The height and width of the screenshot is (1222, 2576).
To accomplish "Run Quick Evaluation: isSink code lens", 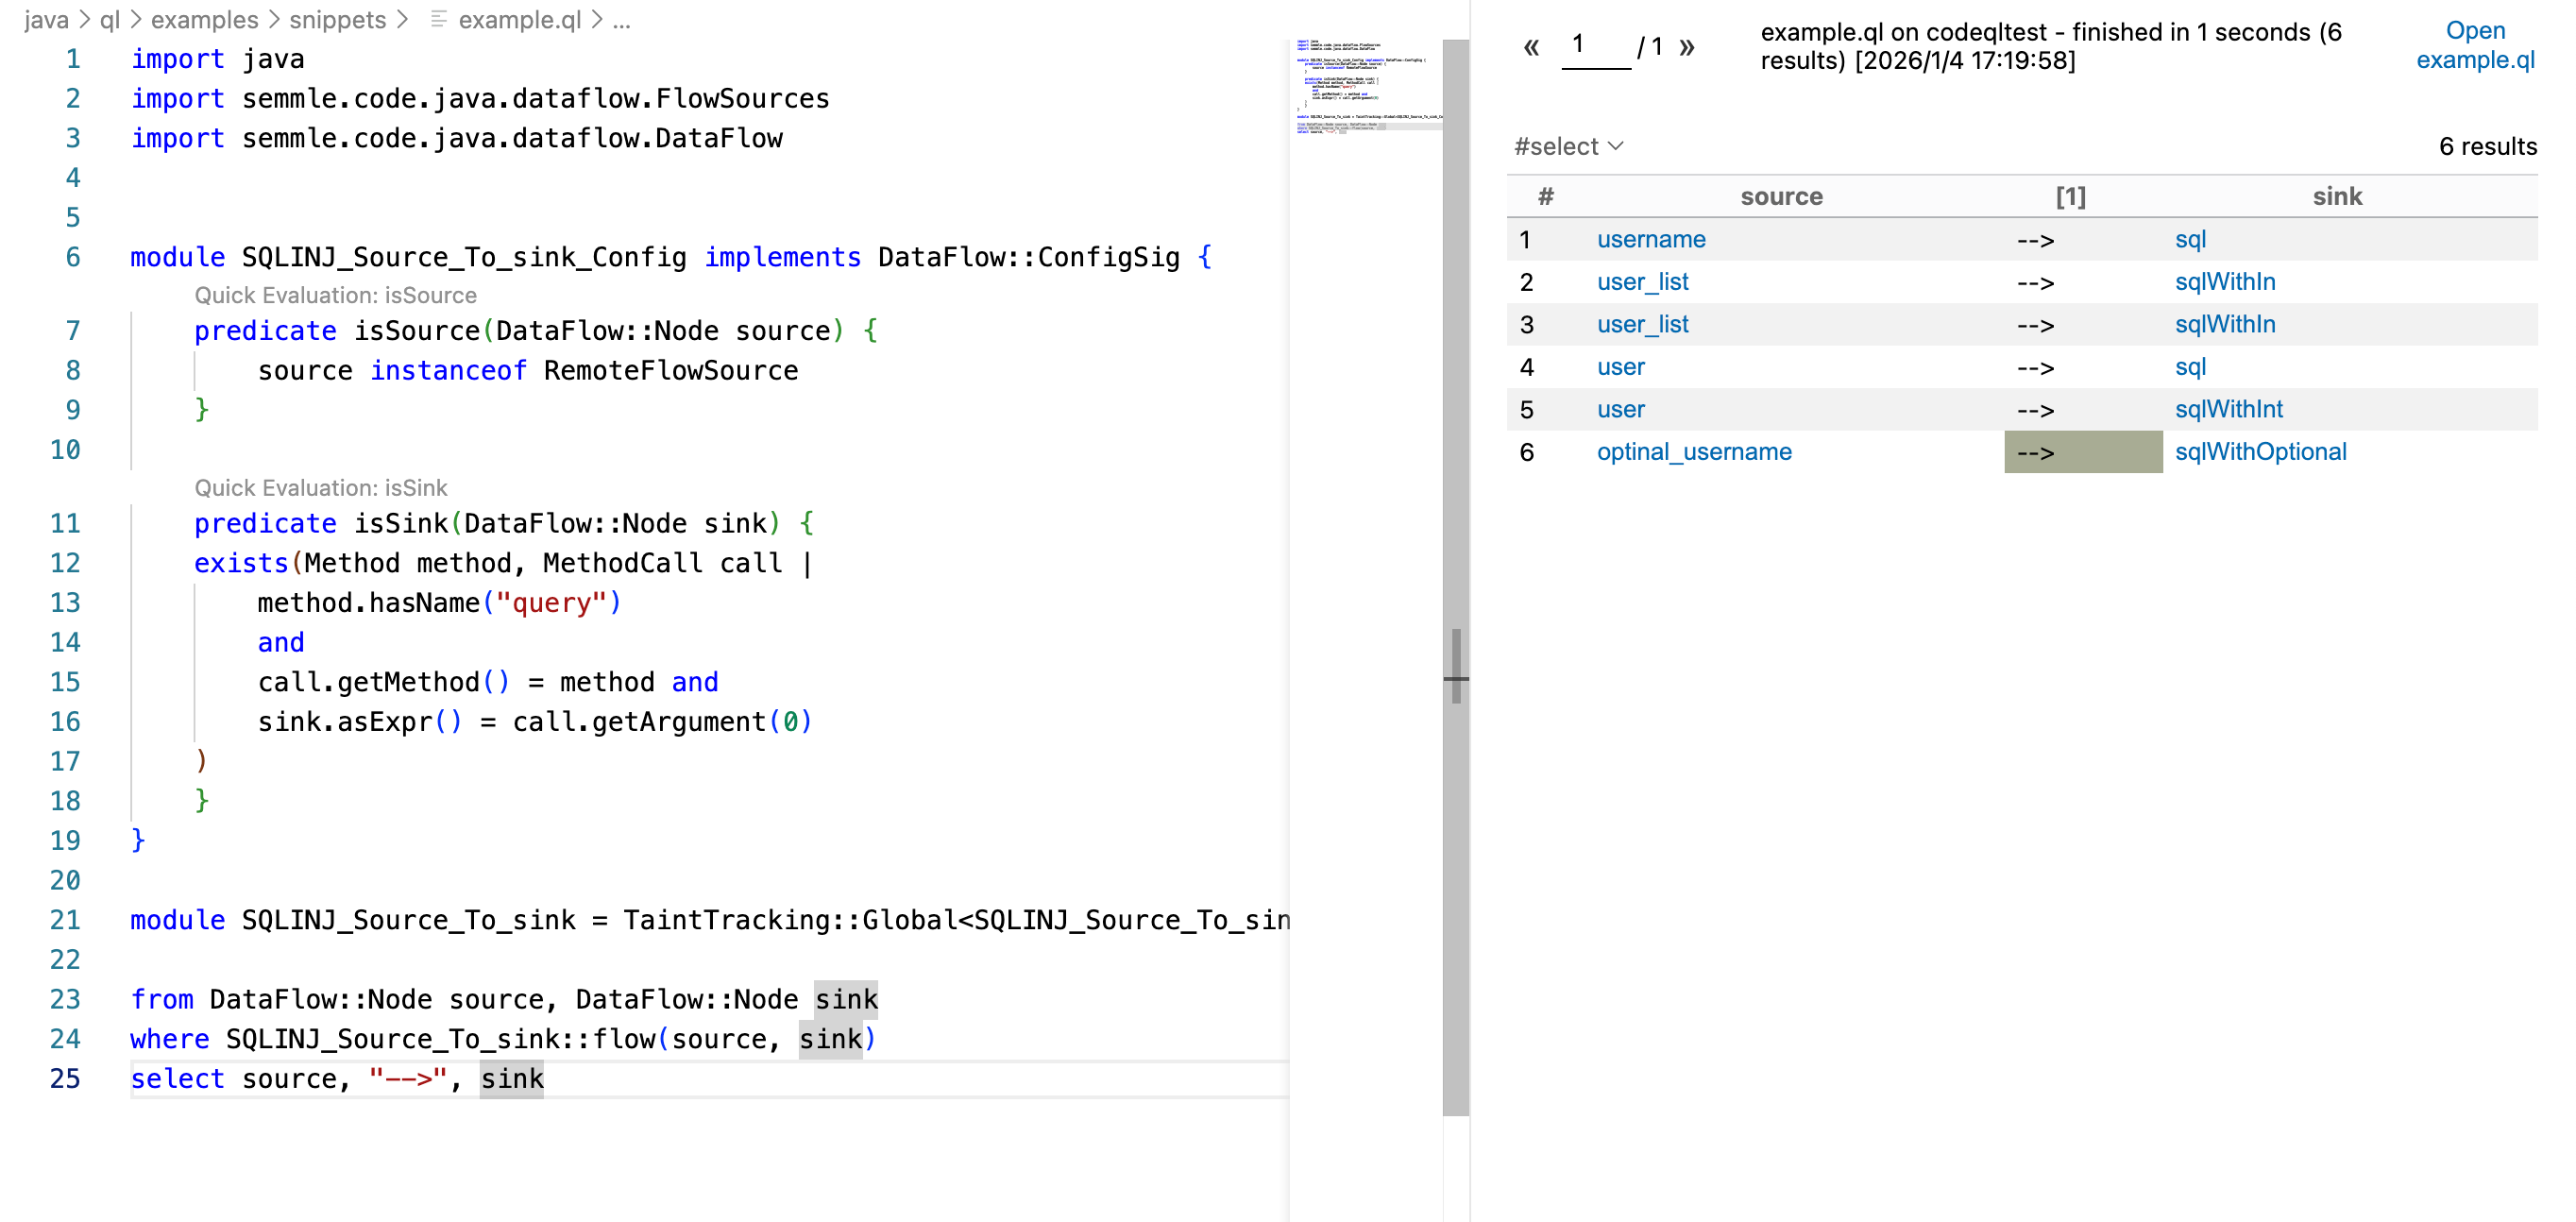I will [320, 487].
